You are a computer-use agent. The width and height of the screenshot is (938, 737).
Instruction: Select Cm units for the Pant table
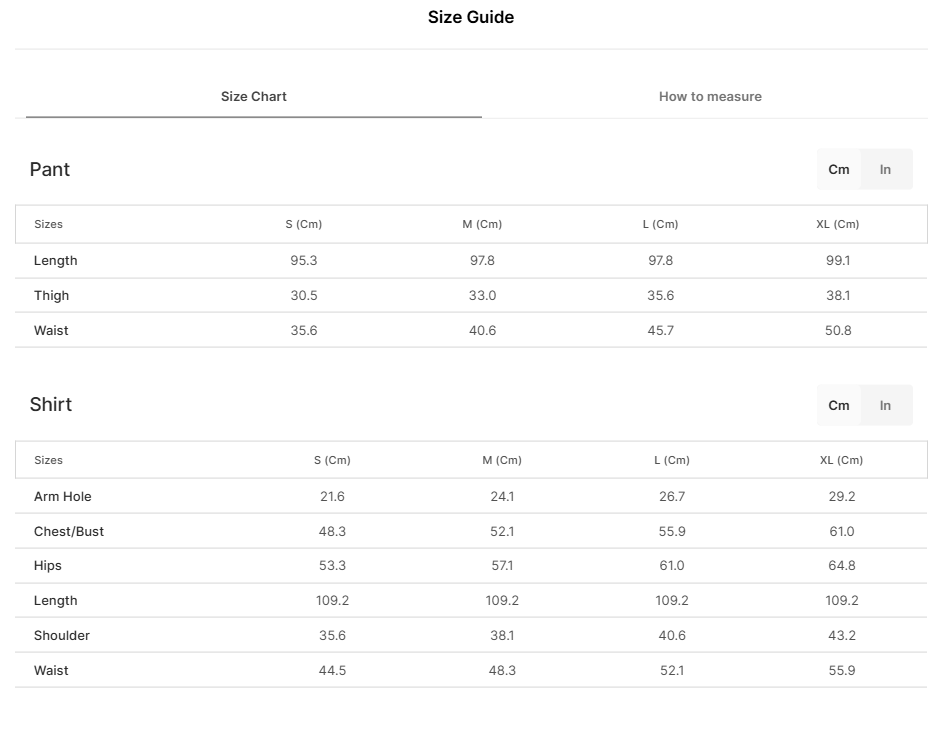click(x=839, y=170)
